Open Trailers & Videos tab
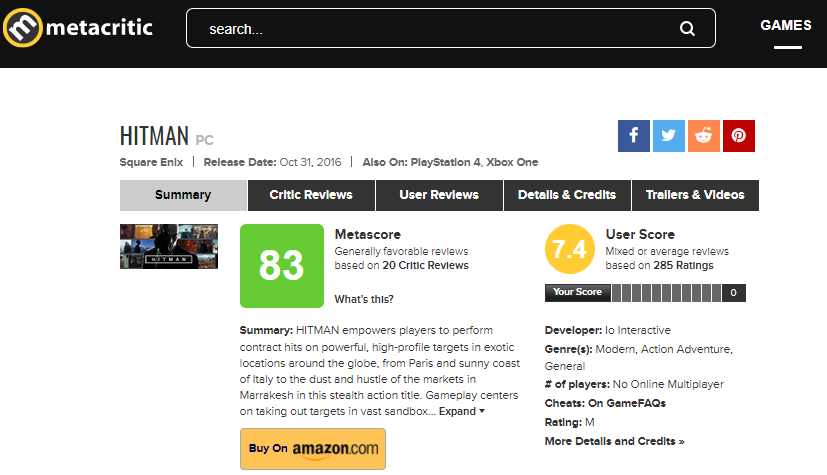 pos(695,195)
